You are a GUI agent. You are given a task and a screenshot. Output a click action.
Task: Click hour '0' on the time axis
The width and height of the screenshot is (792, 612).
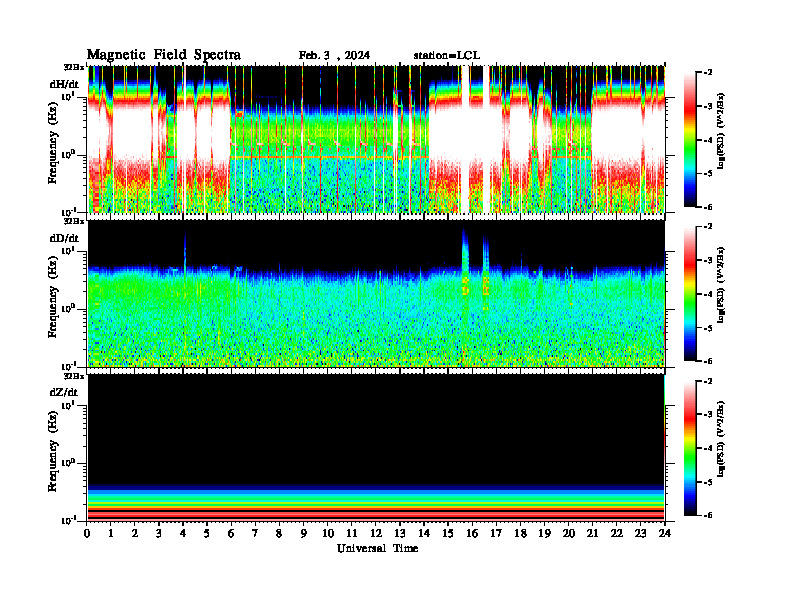click(x=87, y=533)
